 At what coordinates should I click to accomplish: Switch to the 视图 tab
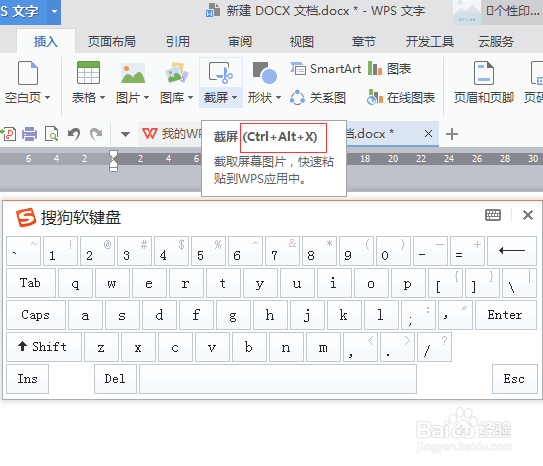[x=302, y=42]
